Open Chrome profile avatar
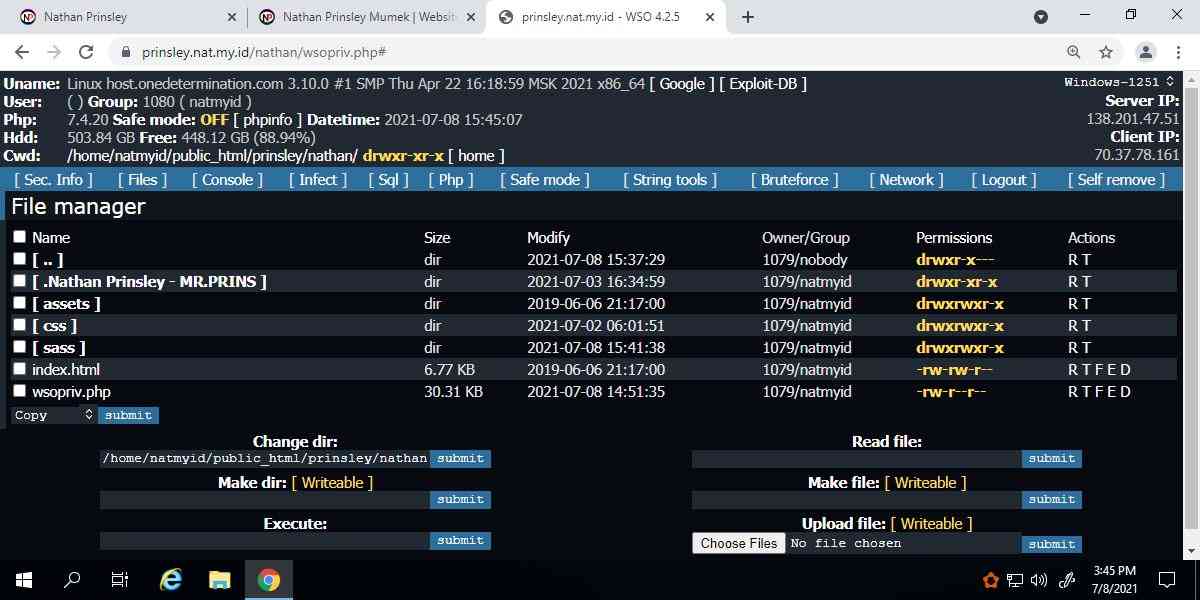The height and width of the screenshot is (600, 1200). click(x=1146, y=52)
